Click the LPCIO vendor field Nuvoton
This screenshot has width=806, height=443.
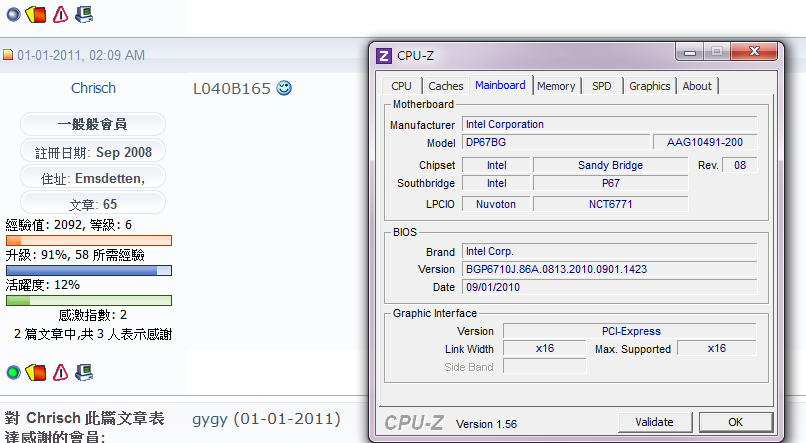pos(496,204)
